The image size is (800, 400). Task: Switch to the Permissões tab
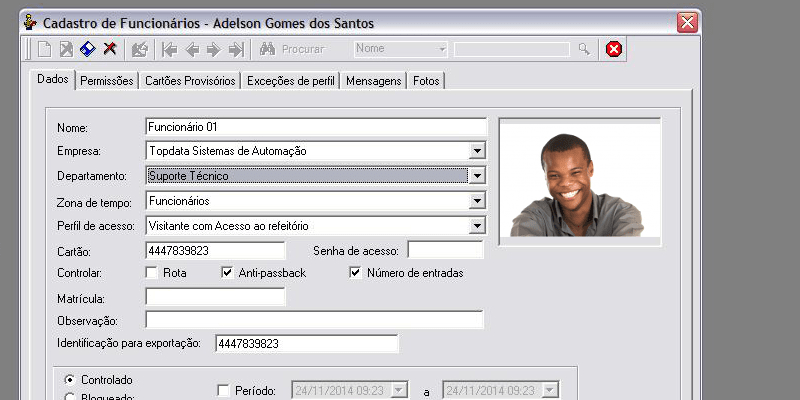pos(107,81)
